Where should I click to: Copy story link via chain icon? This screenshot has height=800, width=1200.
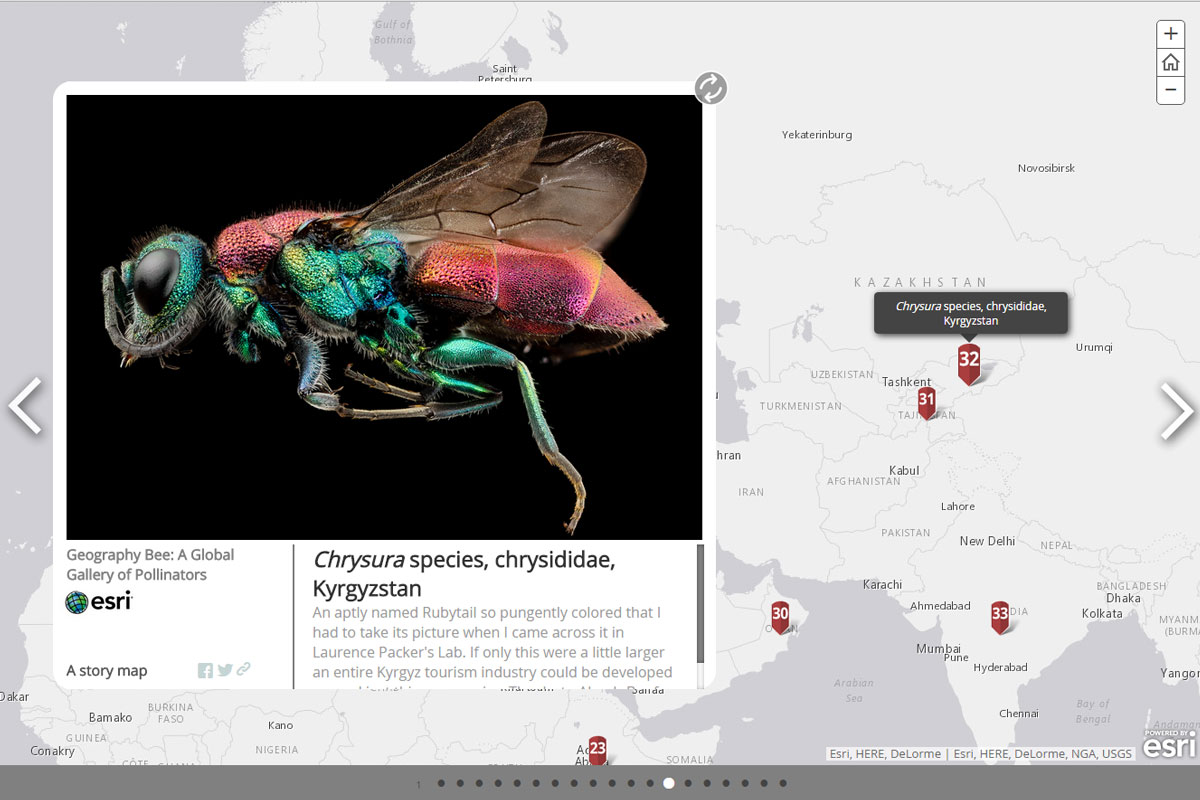pos(243,670)
